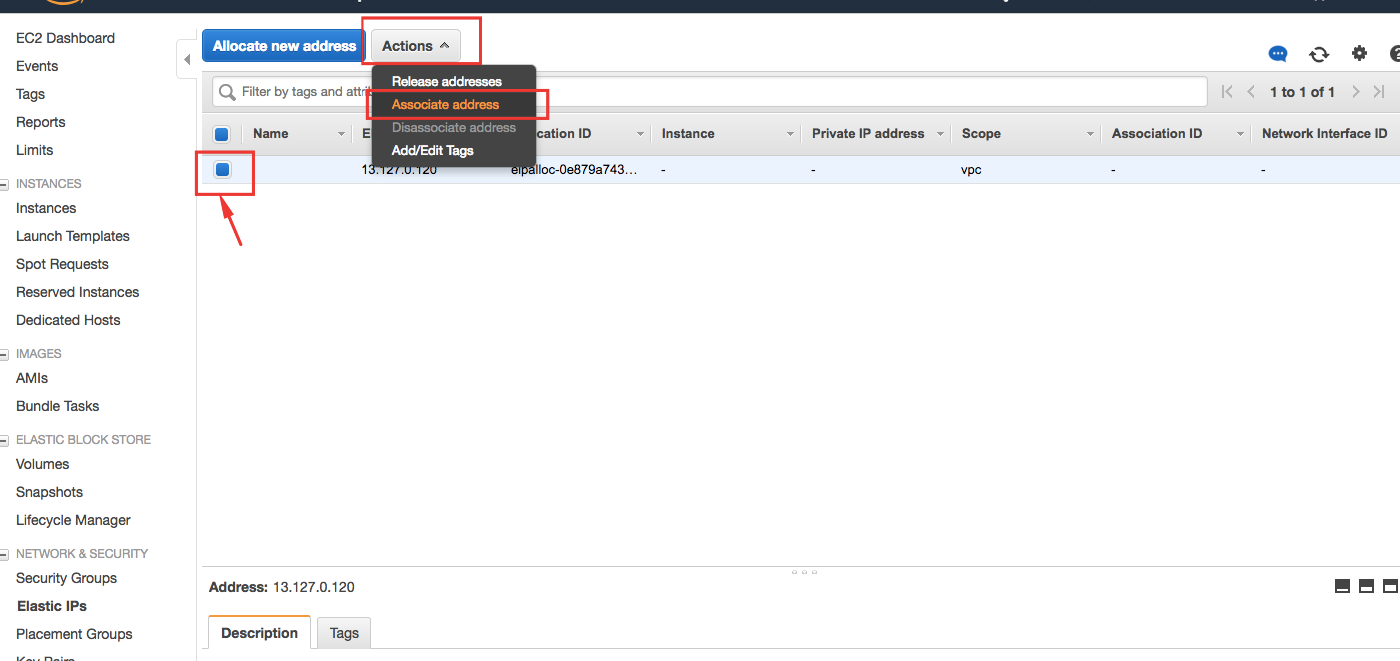Focus the filter by tags and attributes field
The height and width of the screenshot is (661, 1400).
point(710,92)
